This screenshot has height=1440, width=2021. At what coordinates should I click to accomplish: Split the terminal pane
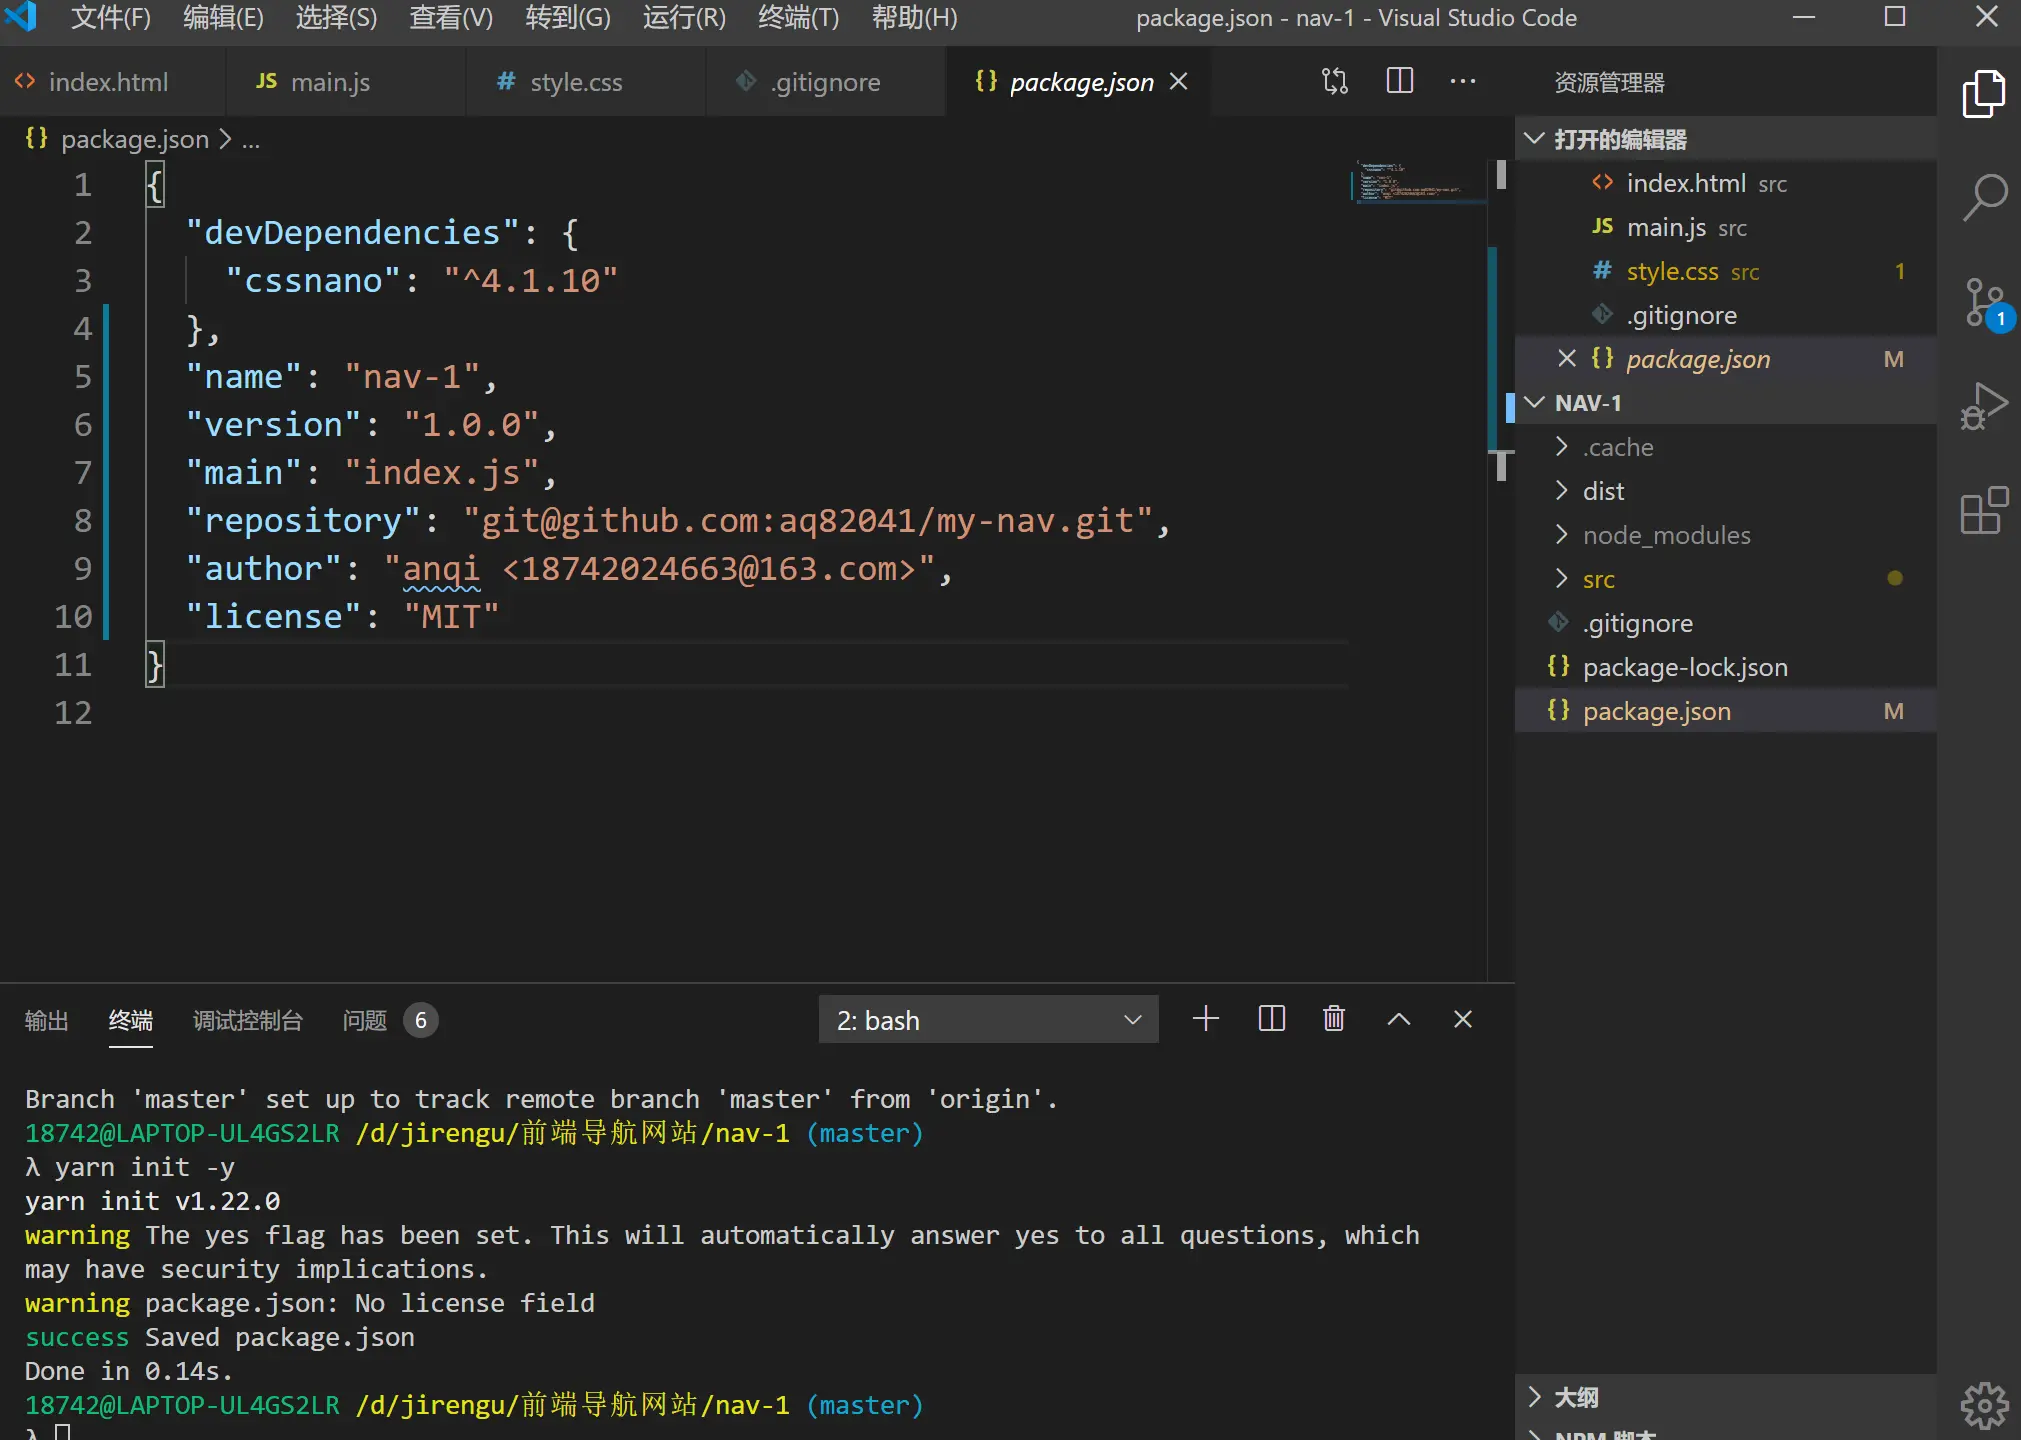click(x=1270, y=1019)
